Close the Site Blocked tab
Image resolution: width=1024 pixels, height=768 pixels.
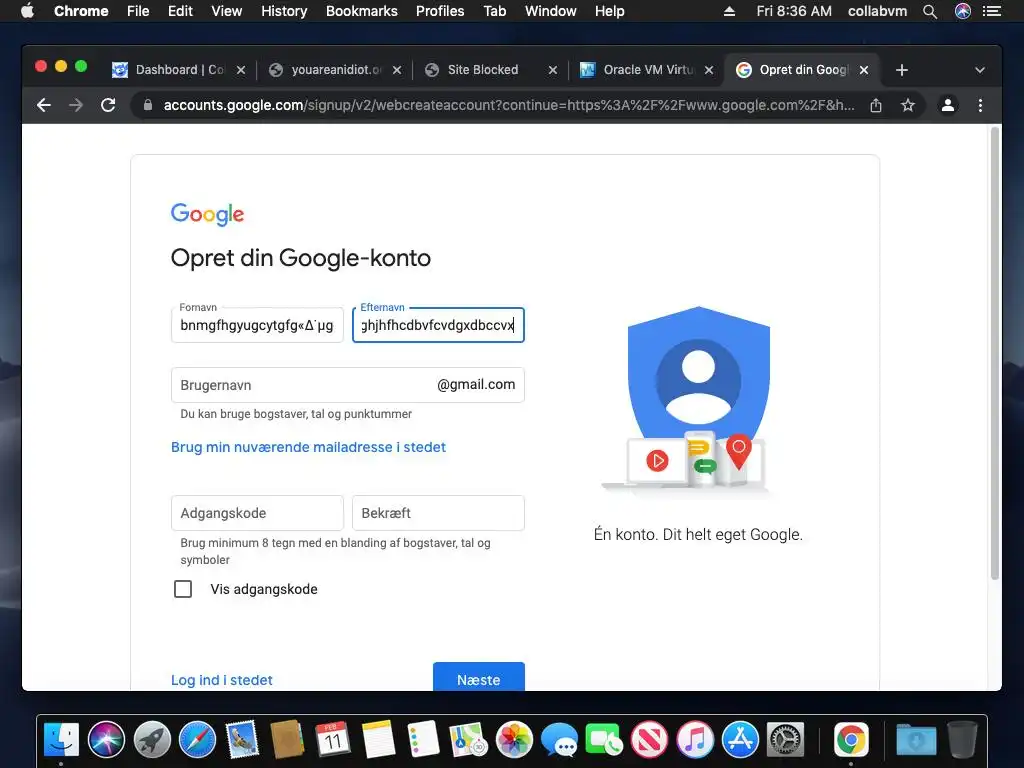(x=552, y=70)
